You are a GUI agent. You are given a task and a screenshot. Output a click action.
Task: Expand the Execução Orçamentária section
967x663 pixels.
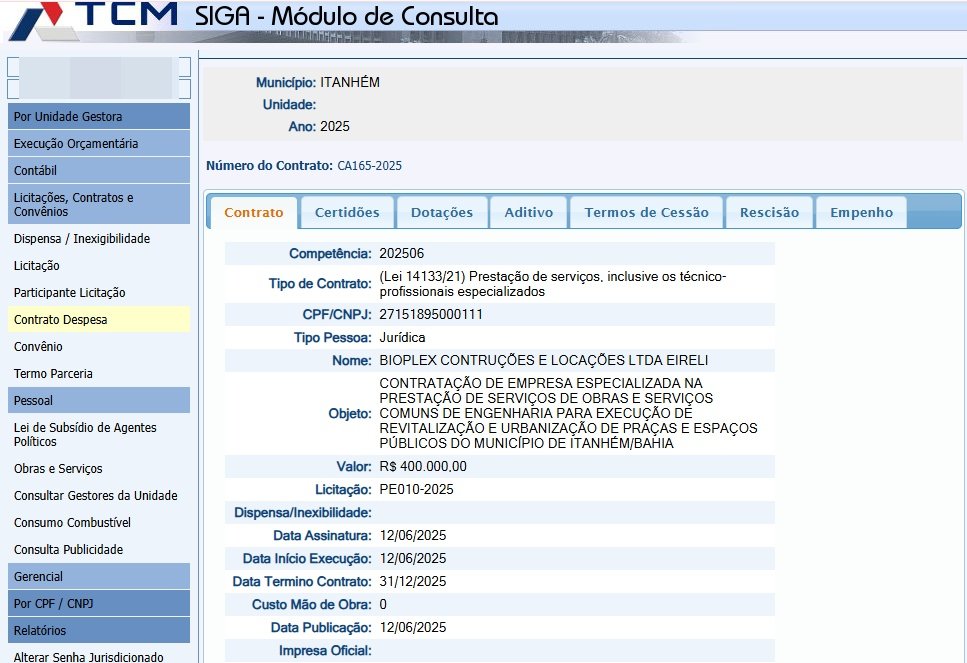click(97, 144)
